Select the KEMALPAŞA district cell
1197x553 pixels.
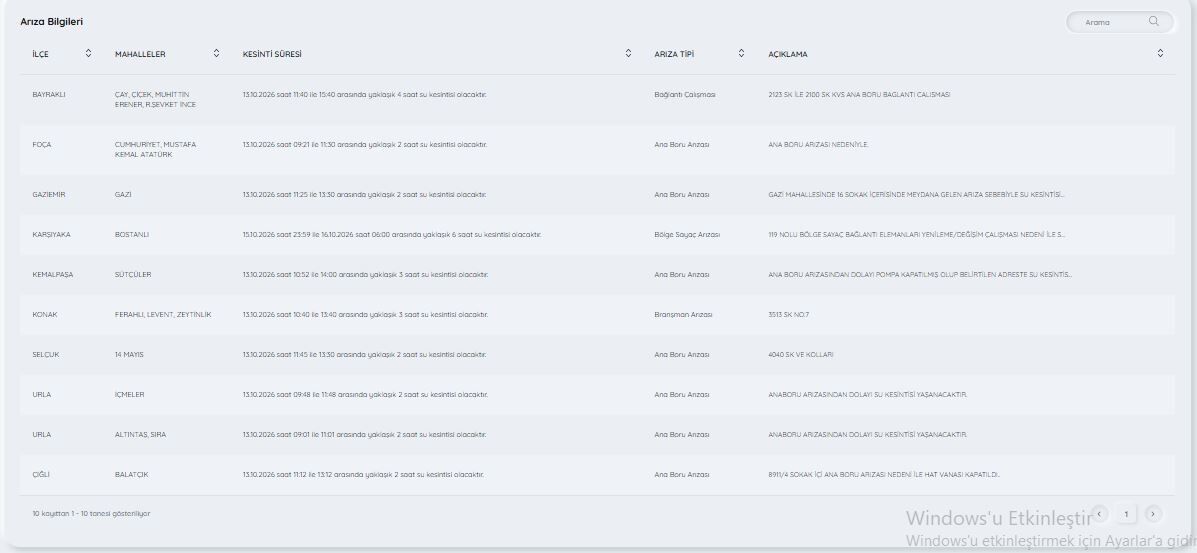click(x=53, y=274)
